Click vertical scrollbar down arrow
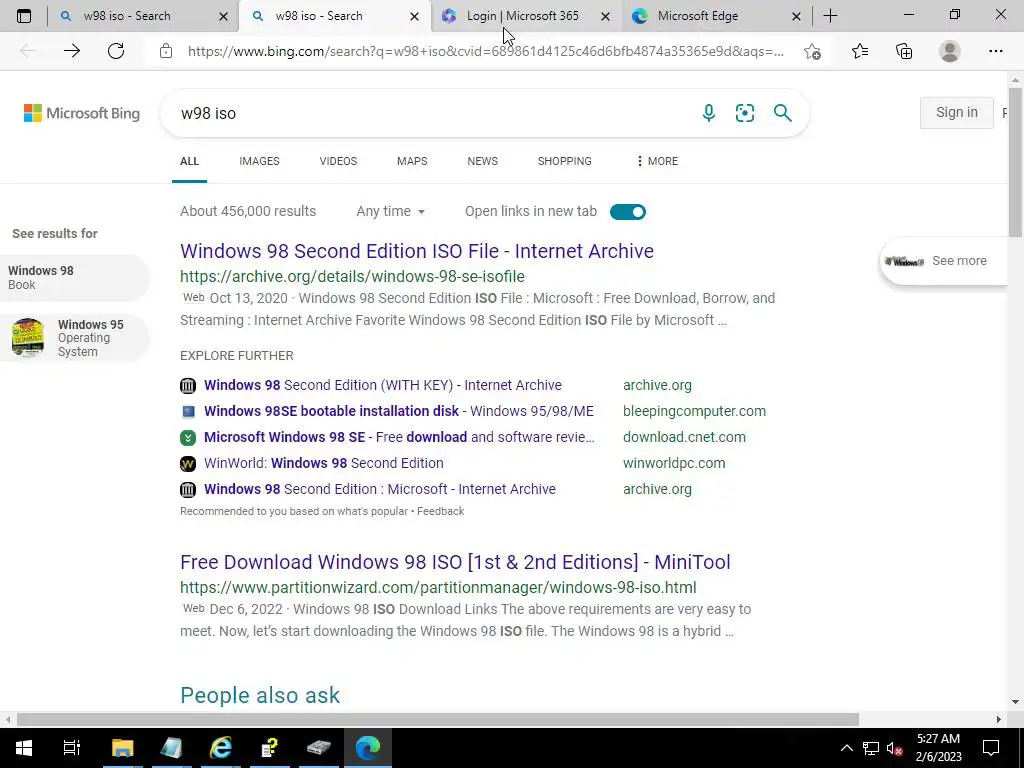This screenshot has height=768, width=1024. coord(1015,703)
